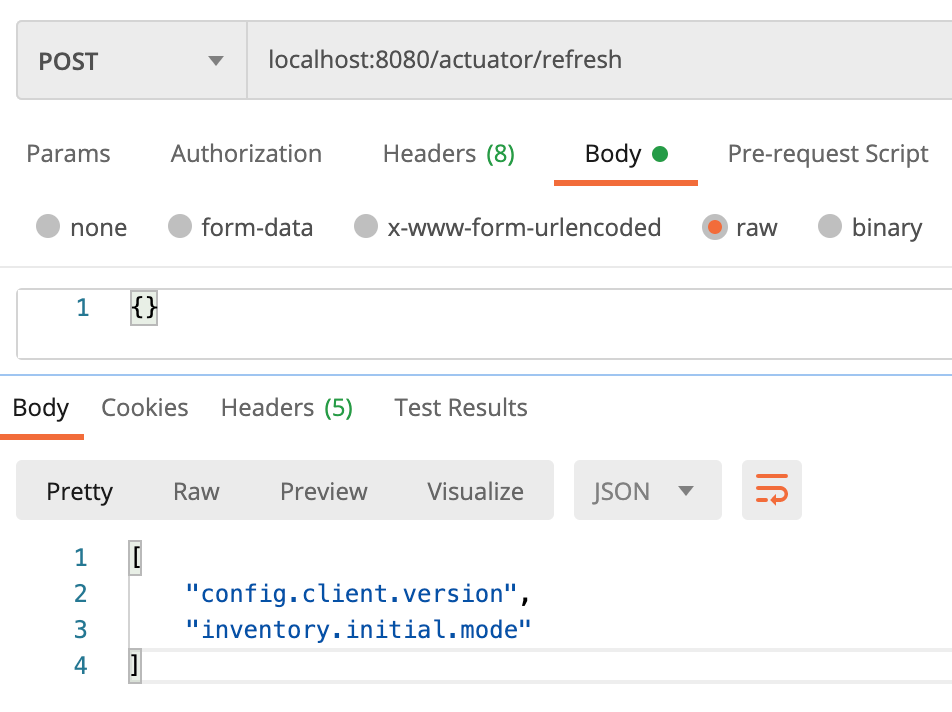
Task: Switch response view to Raw
Action: coord(196,490)
